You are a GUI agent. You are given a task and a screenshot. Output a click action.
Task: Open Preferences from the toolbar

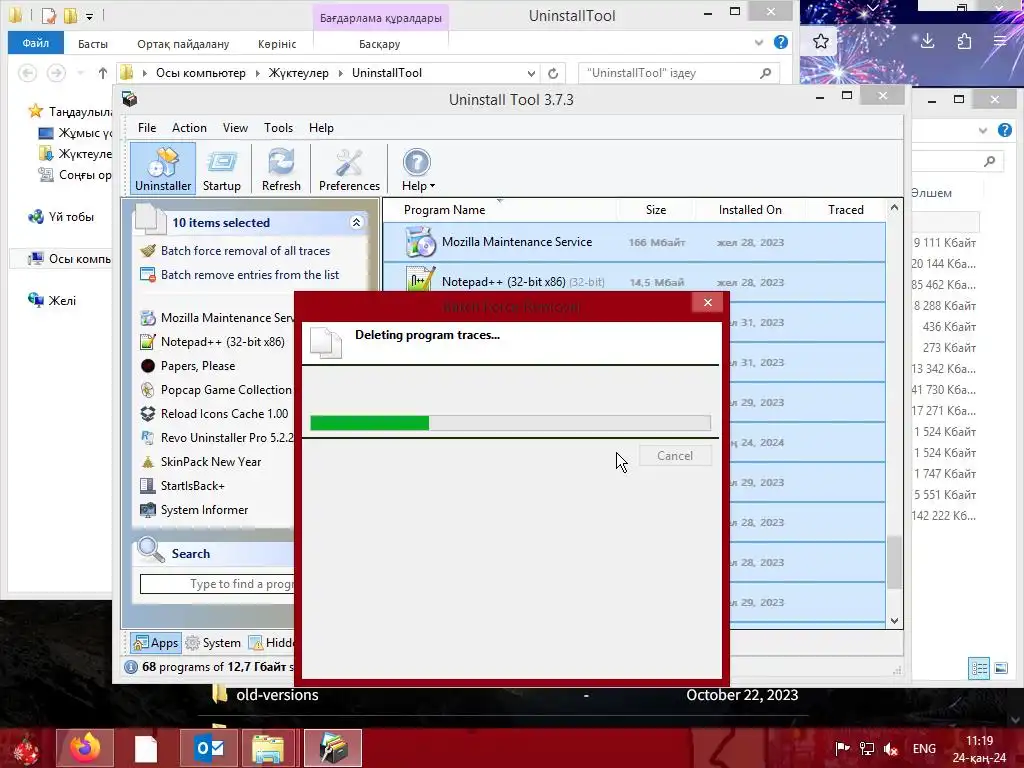click(x=349, y=168)
